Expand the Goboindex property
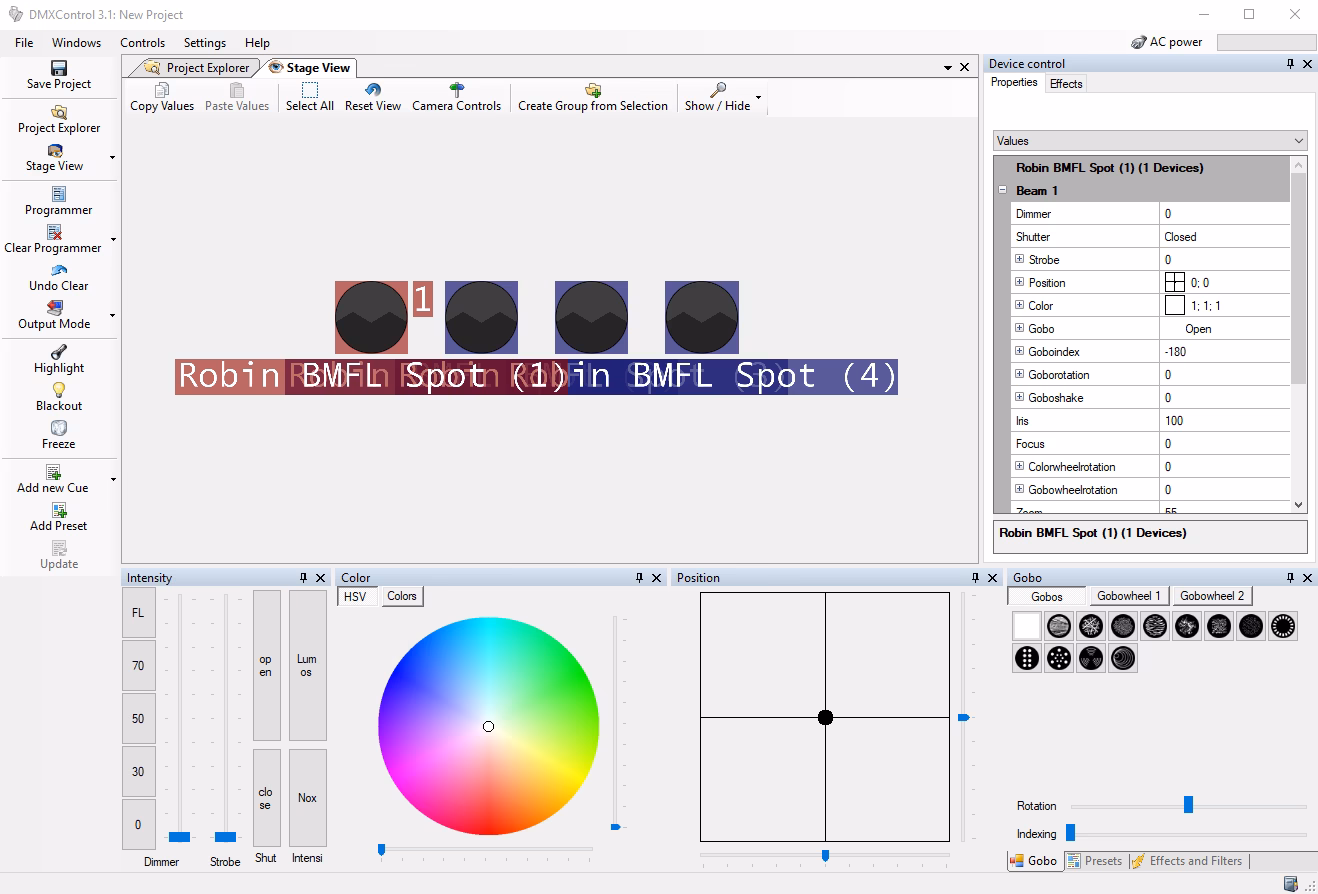 (x=1019, y=351)
